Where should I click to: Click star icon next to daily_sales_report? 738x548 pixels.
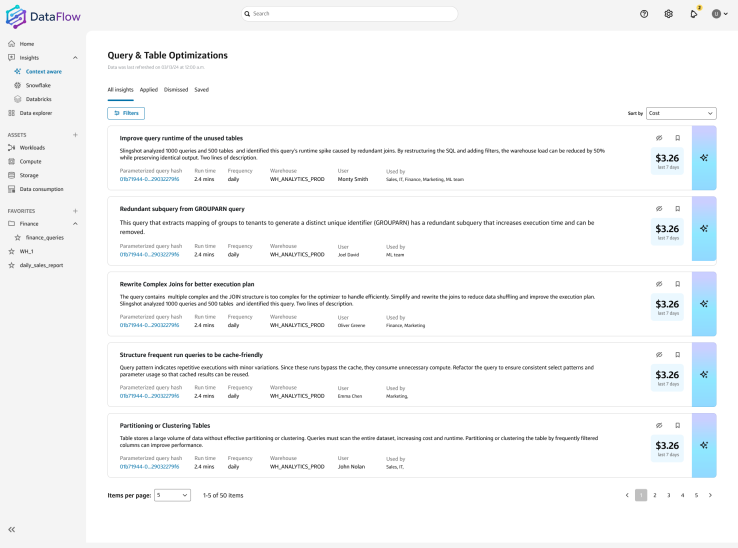[11, 265]
